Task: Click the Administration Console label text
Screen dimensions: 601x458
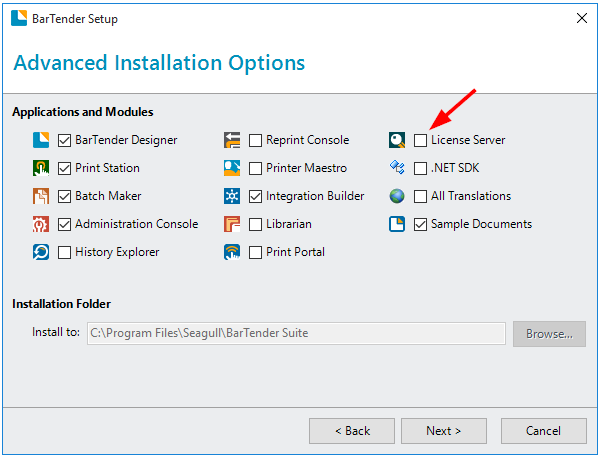Action: tap(137, 224)
